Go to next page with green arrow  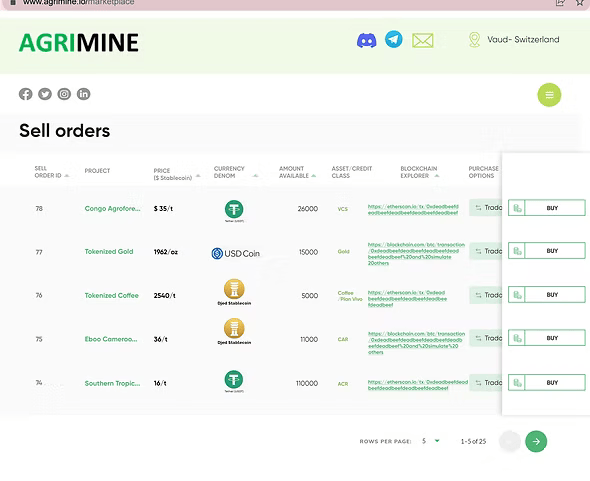click(x=536, y=441)
